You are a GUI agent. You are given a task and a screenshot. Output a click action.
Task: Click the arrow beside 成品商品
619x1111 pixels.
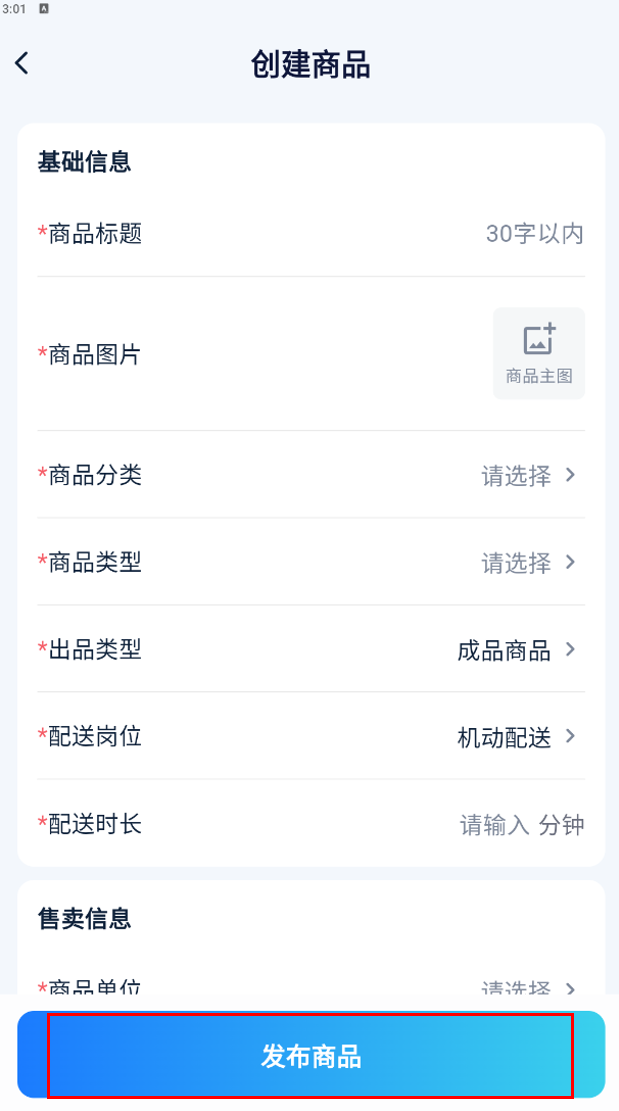[571, 649]
